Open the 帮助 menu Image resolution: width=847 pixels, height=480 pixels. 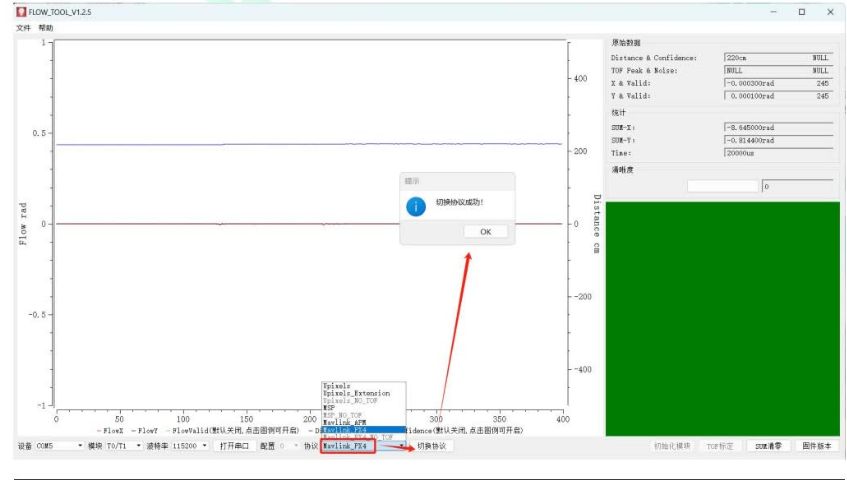[x=46, y=28]
